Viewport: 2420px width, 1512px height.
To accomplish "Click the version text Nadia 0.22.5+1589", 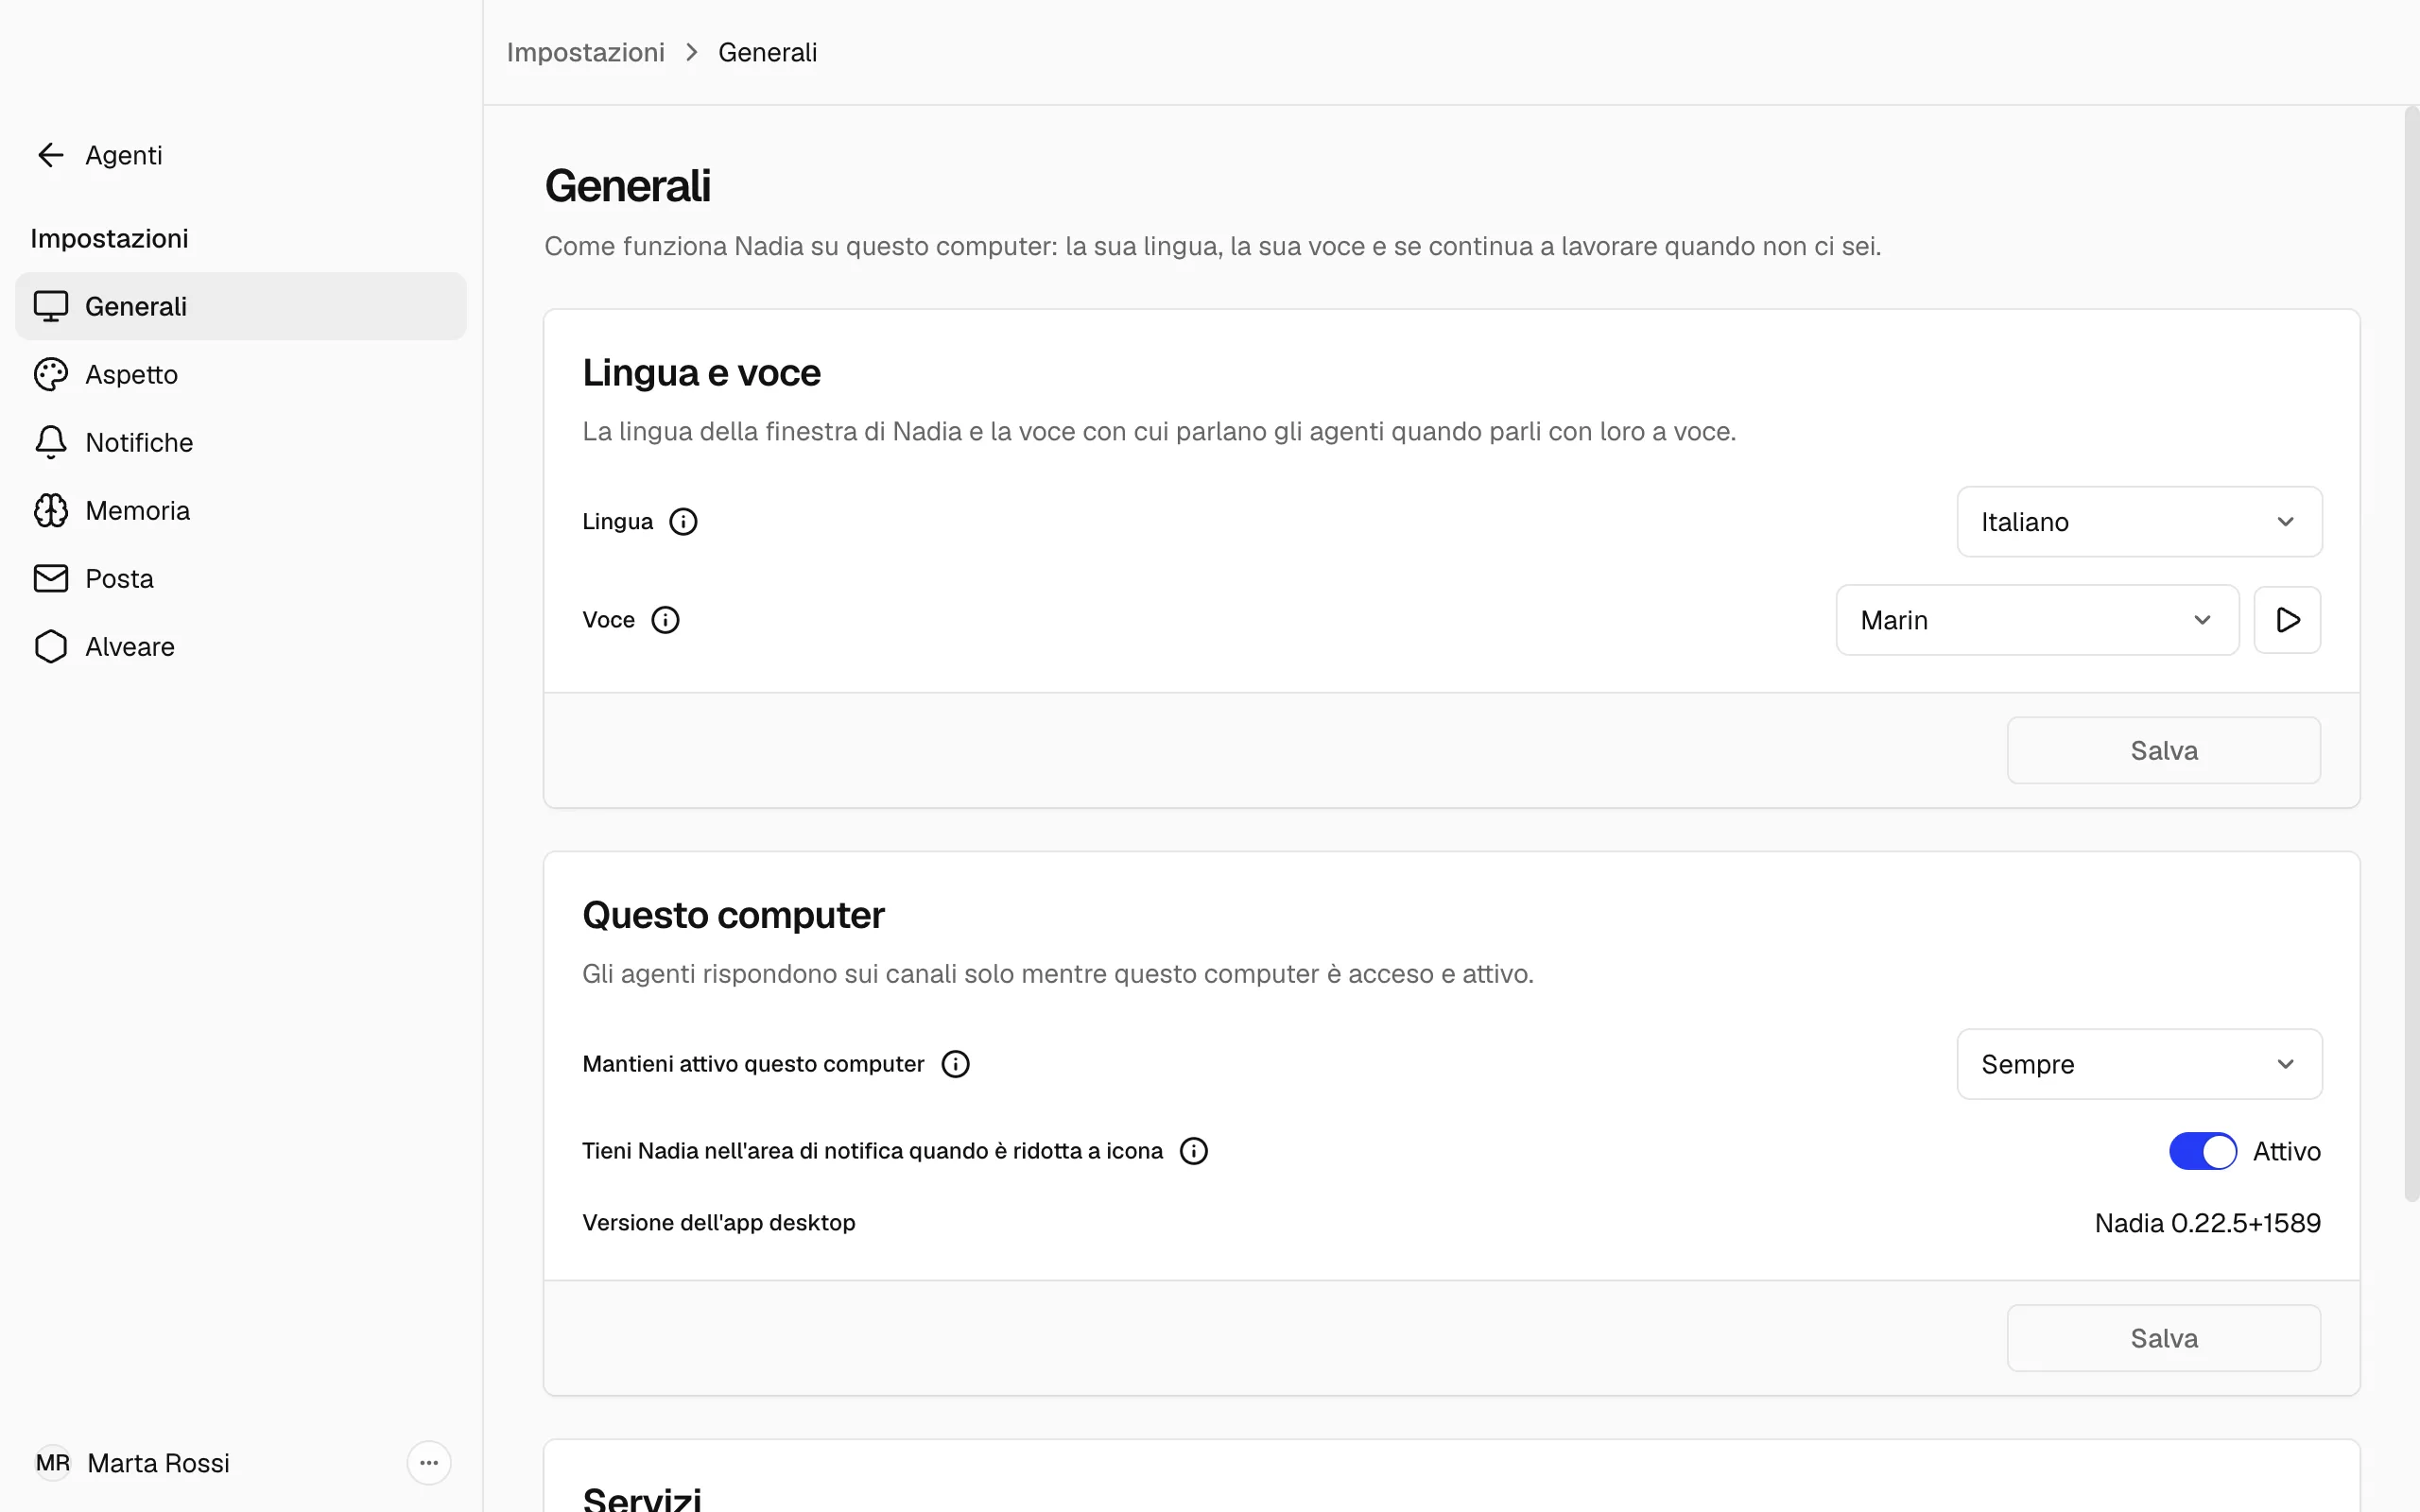I will 2207,1223.
